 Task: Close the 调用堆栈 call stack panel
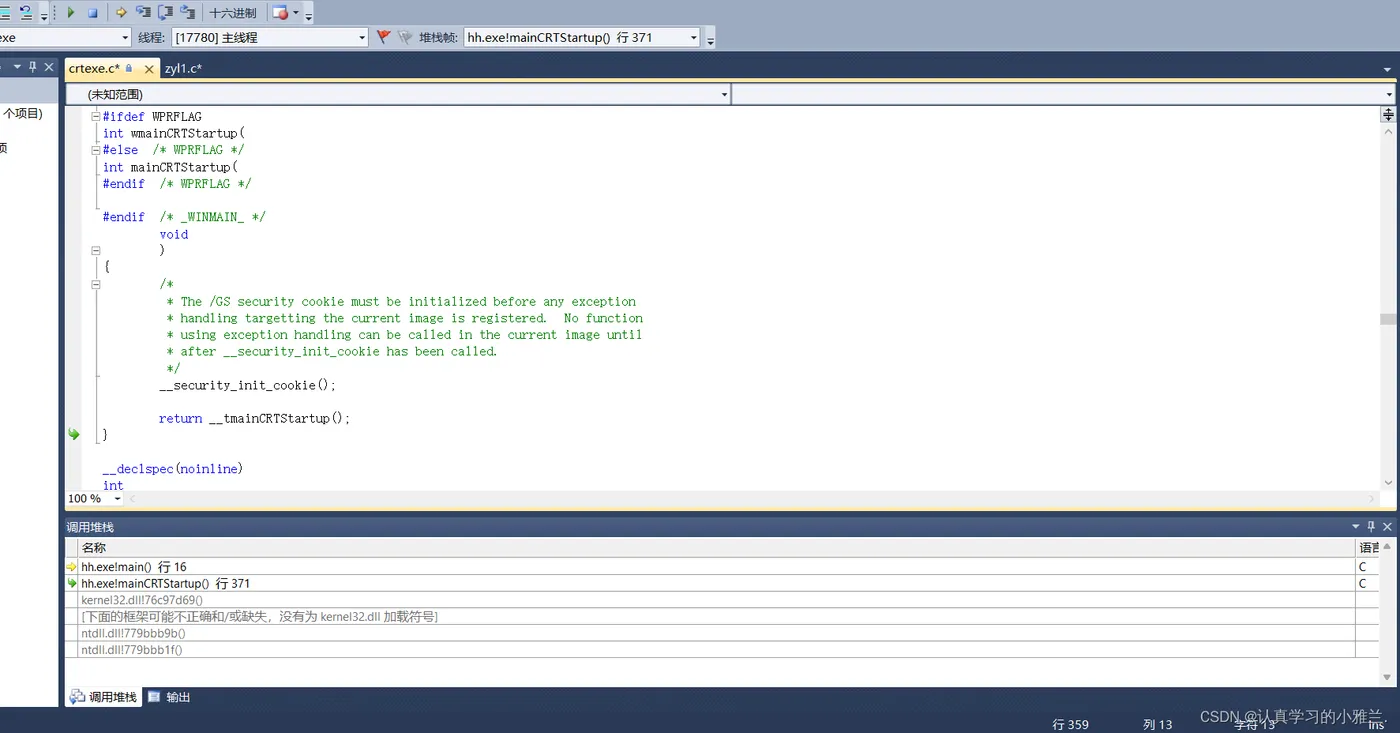click(x=1387, y=527)
